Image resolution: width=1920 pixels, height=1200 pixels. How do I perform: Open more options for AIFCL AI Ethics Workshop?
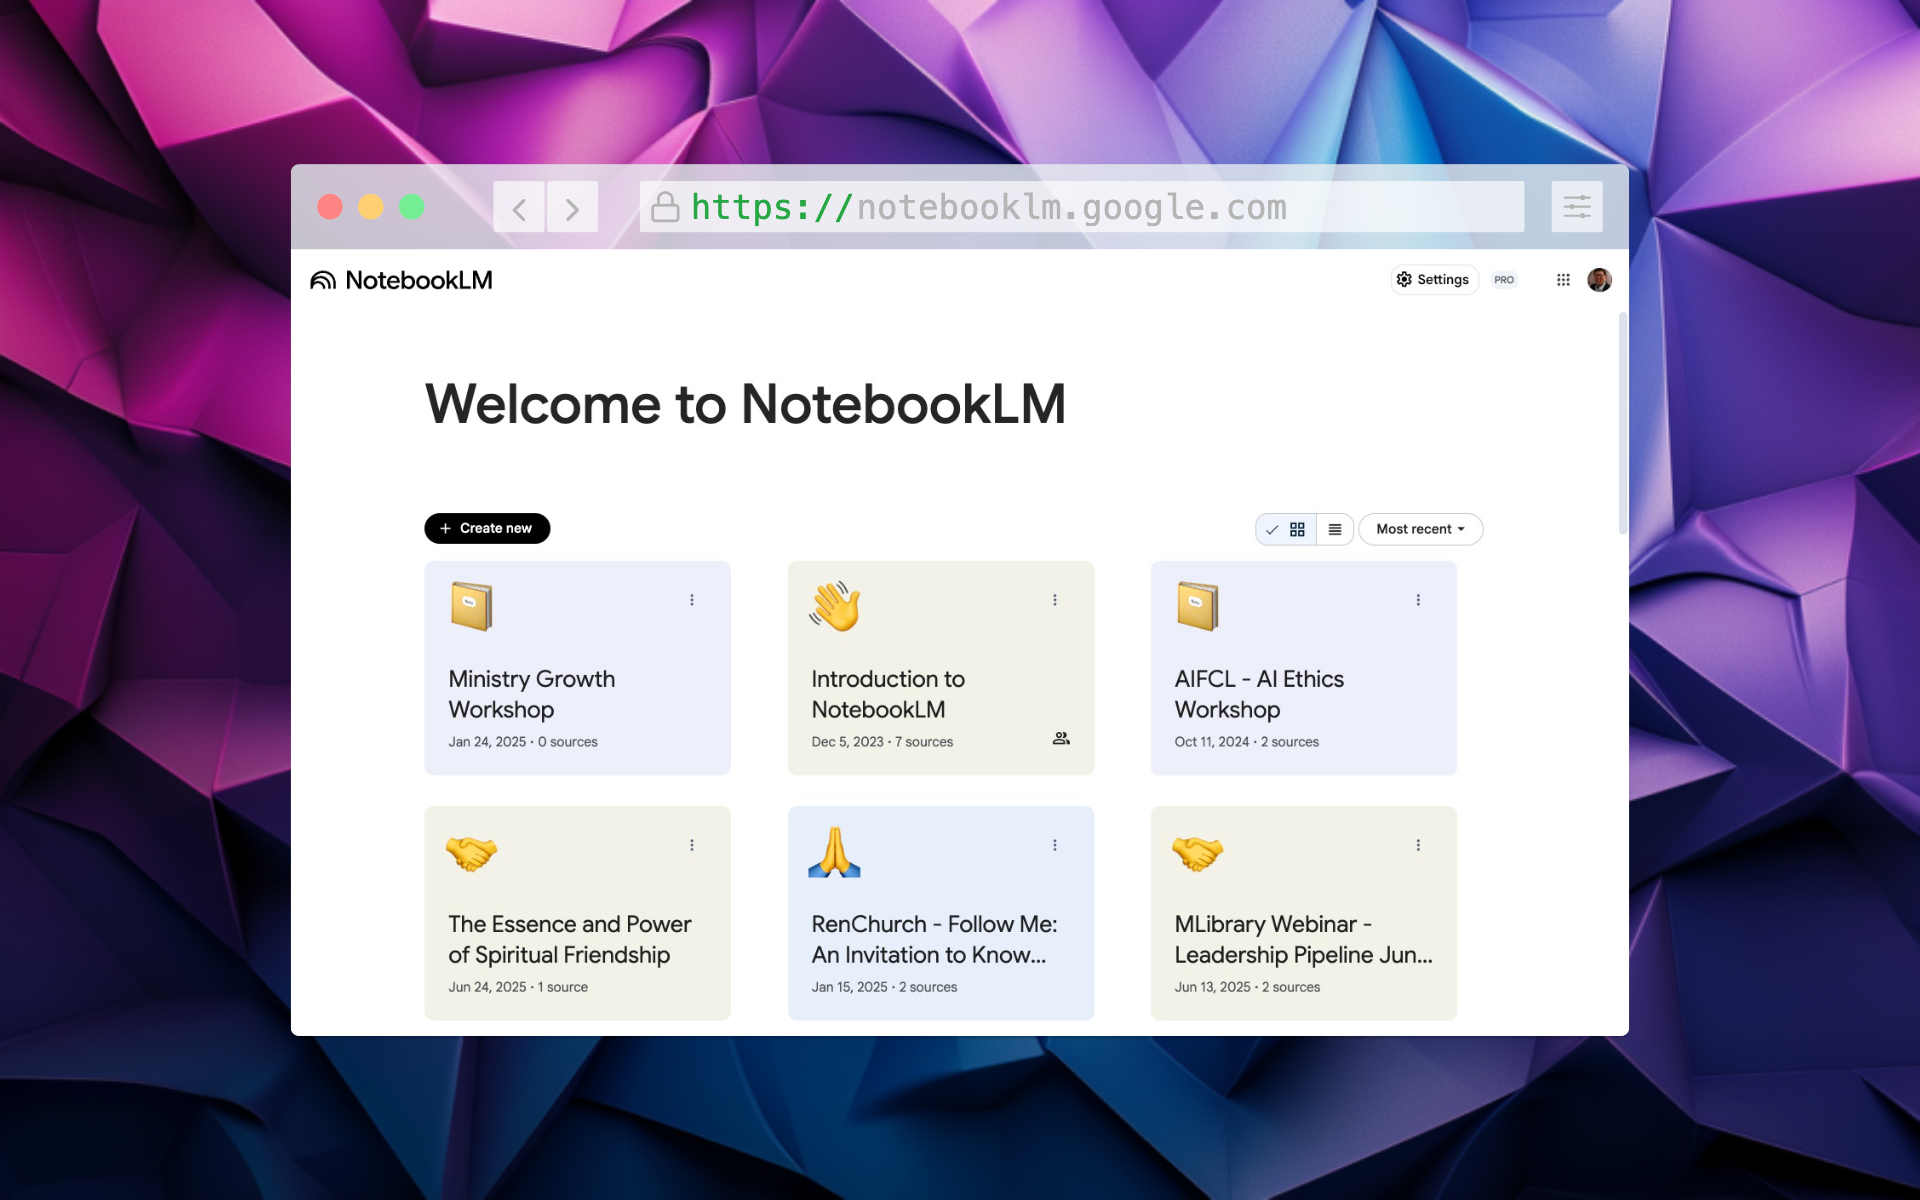click(1417, 600)
